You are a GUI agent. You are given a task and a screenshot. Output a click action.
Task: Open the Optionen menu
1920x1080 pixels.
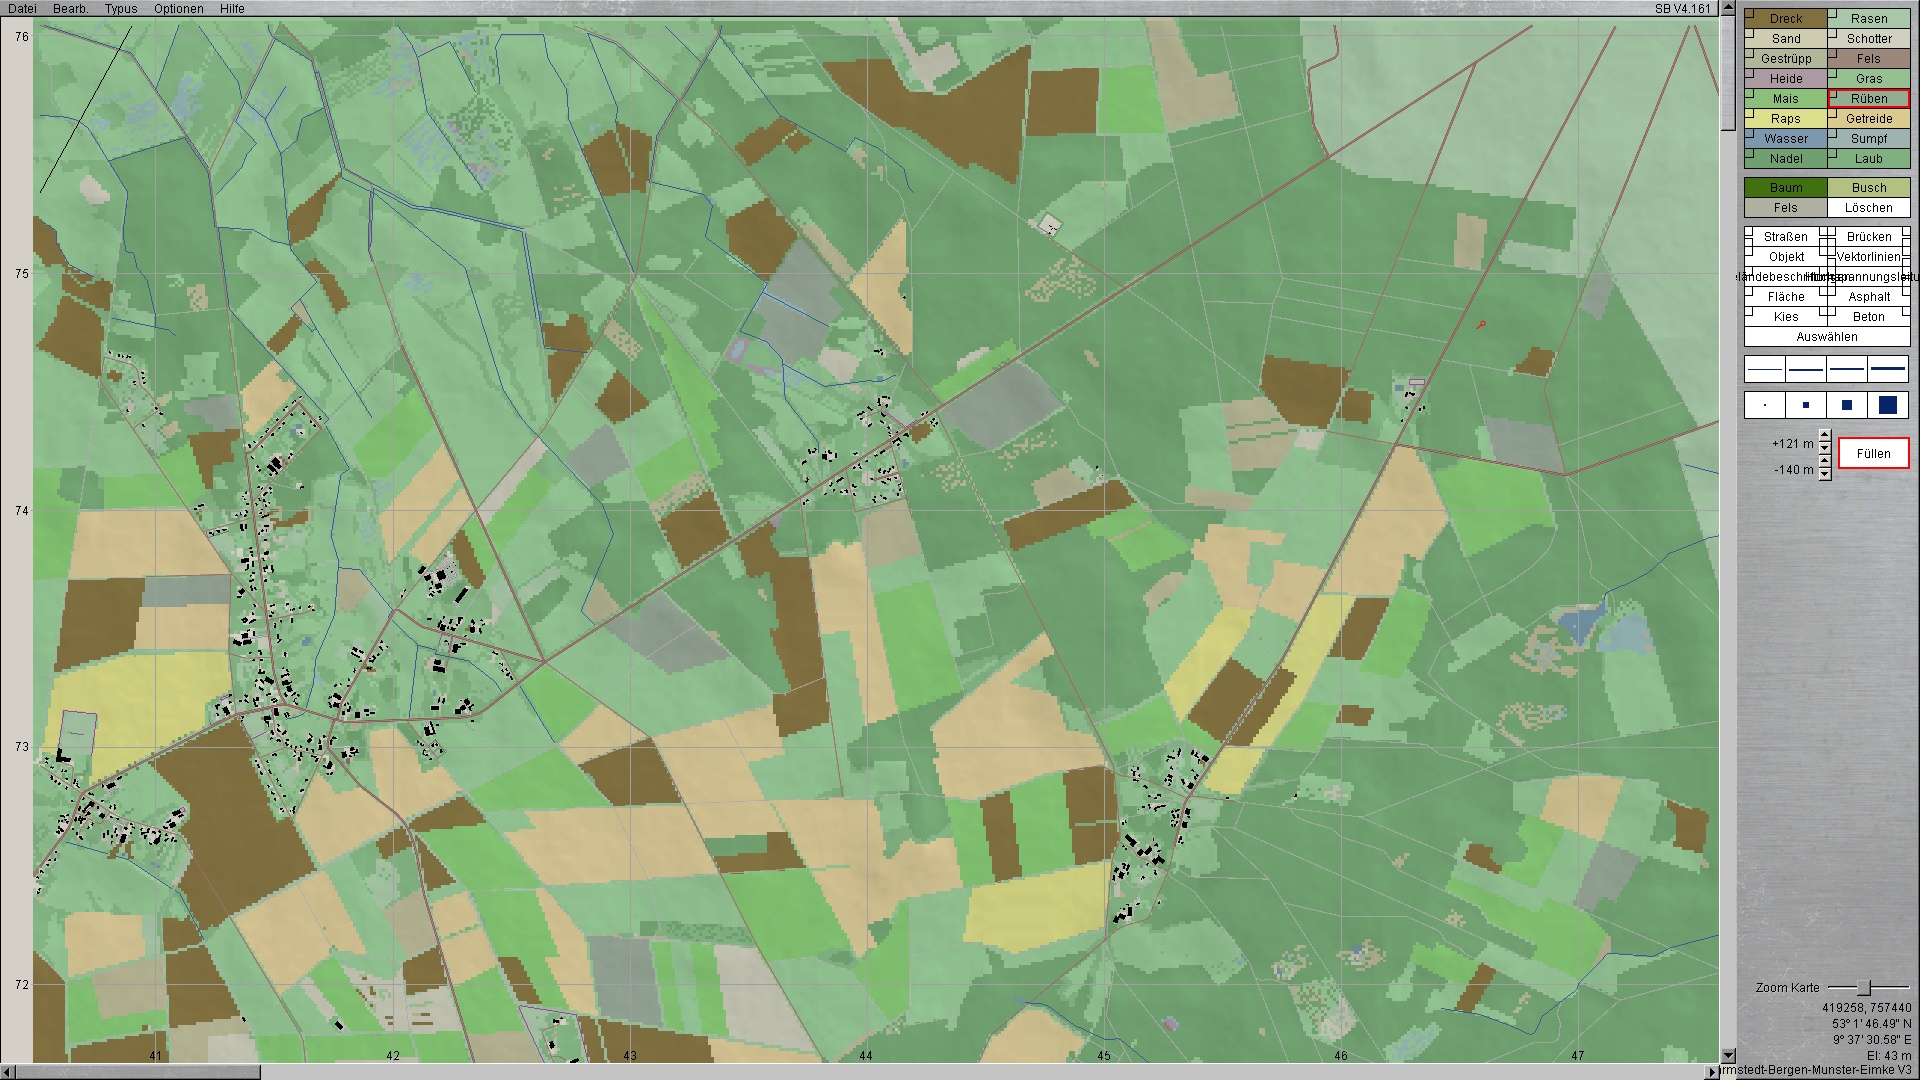coord(178,8)
